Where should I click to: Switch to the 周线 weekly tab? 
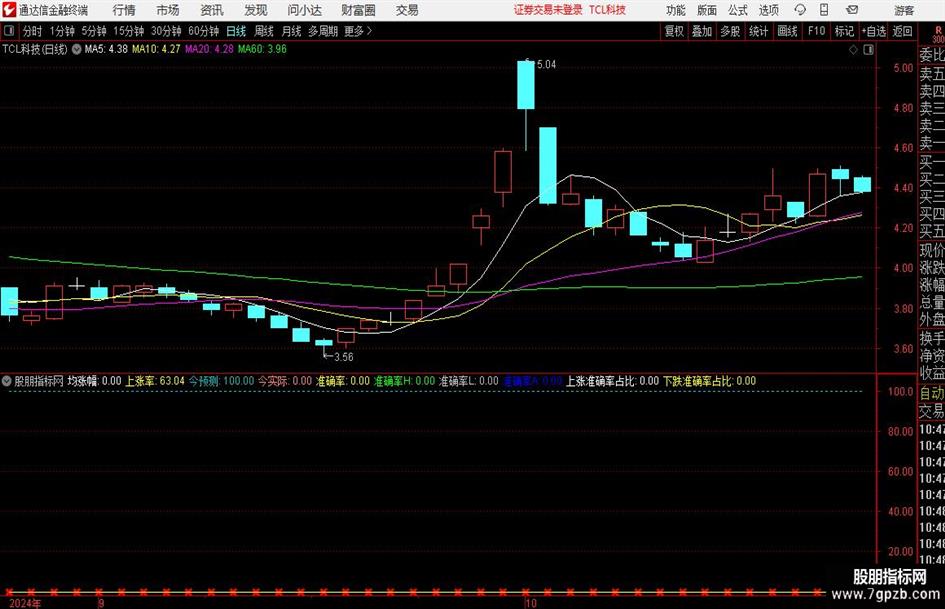[x=264, y=31]
